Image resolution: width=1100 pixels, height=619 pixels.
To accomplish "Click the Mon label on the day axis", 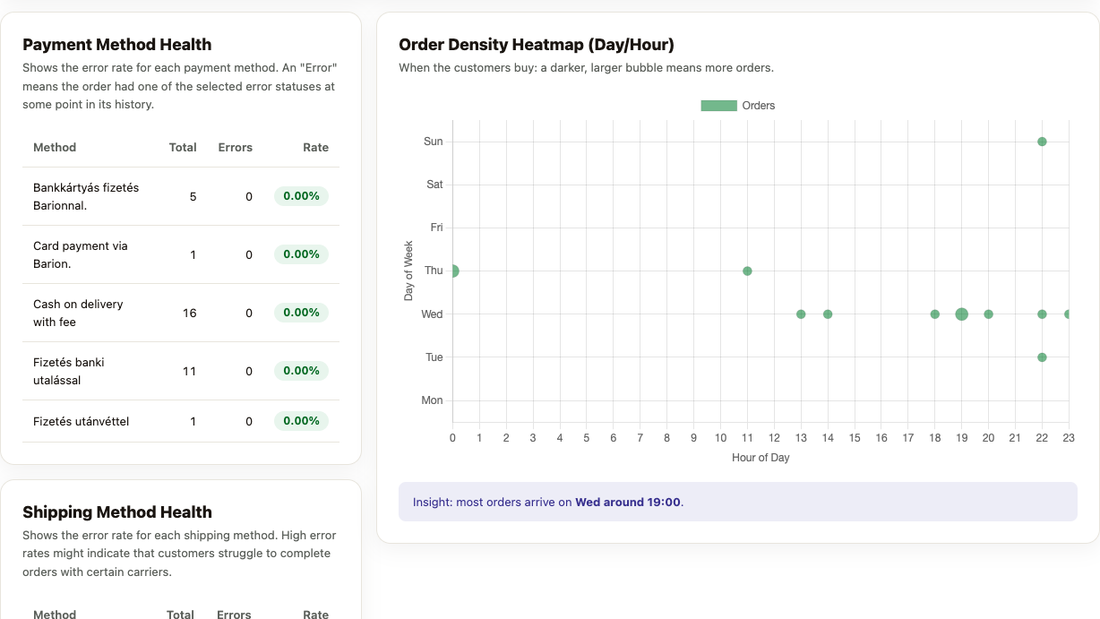I will (x=432, y=400).
